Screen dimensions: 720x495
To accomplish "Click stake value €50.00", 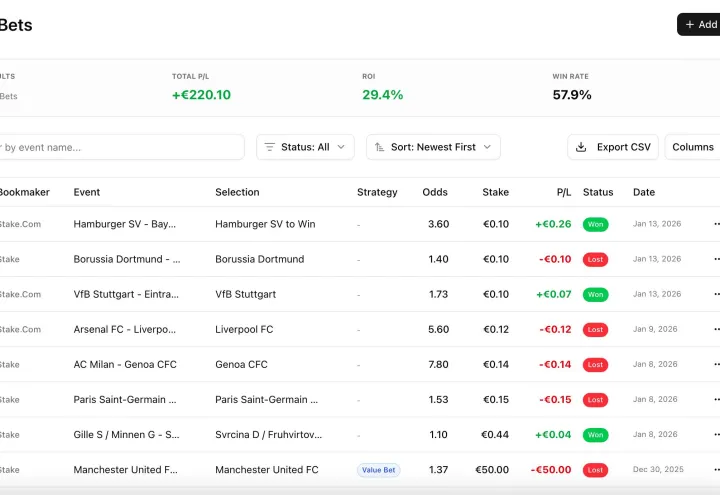I will (x=492, y=470).
